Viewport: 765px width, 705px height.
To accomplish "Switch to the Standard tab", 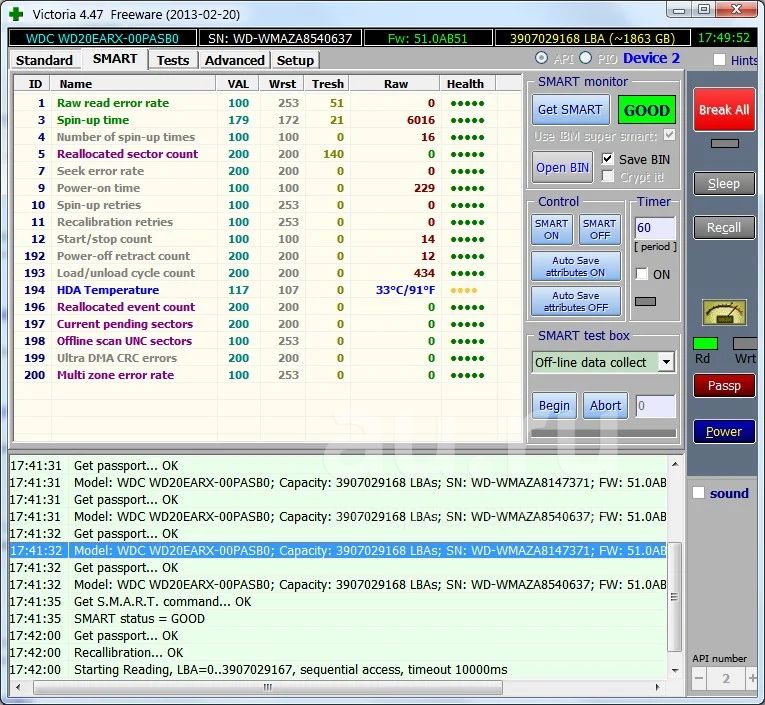I will [x=44, y=60].
